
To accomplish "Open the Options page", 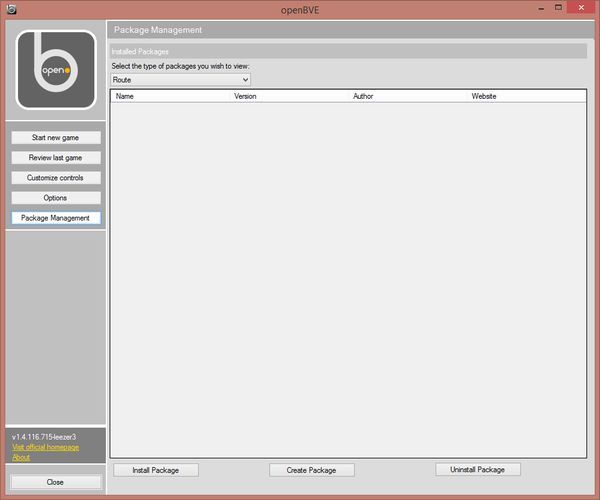I will click(56, 198).
